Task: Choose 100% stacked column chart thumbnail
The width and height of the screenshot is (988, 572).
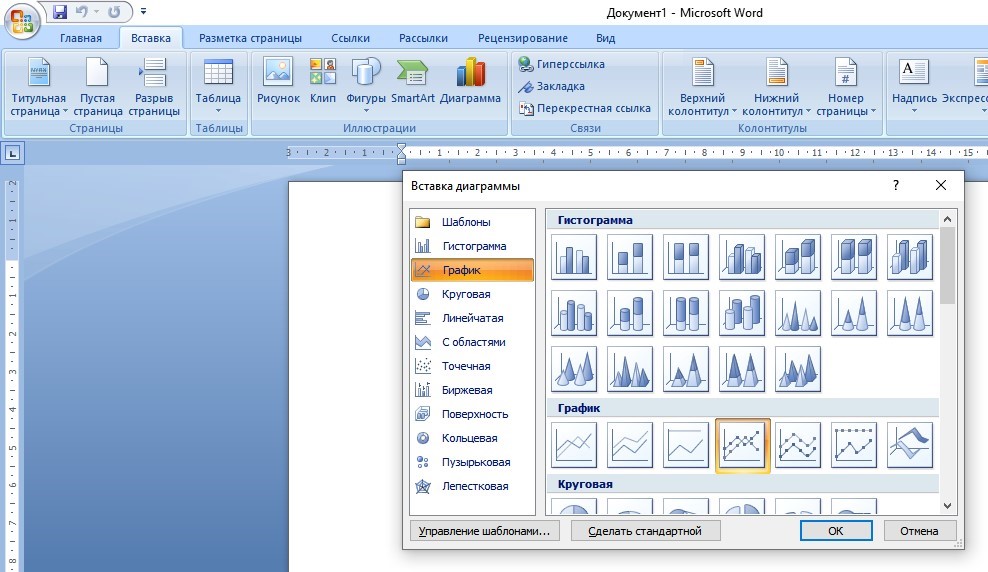Action: 686,257
